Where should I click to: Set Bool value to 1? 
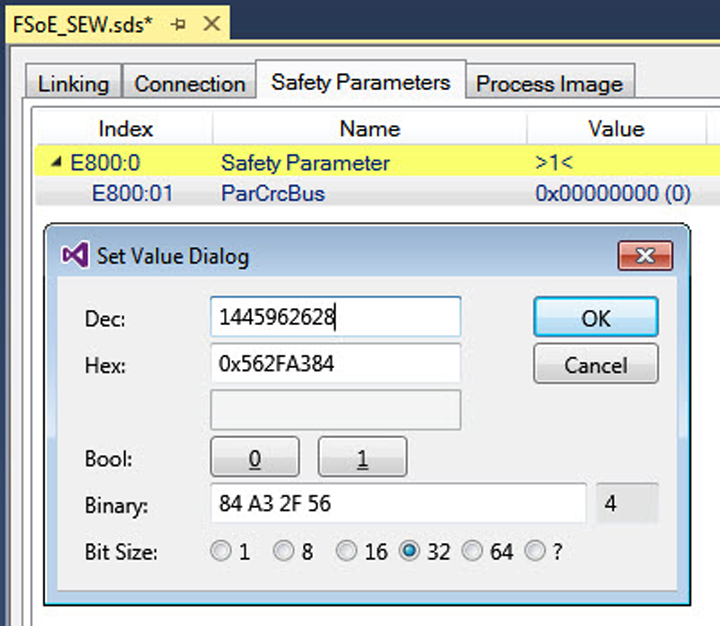(x=362, y=458)
